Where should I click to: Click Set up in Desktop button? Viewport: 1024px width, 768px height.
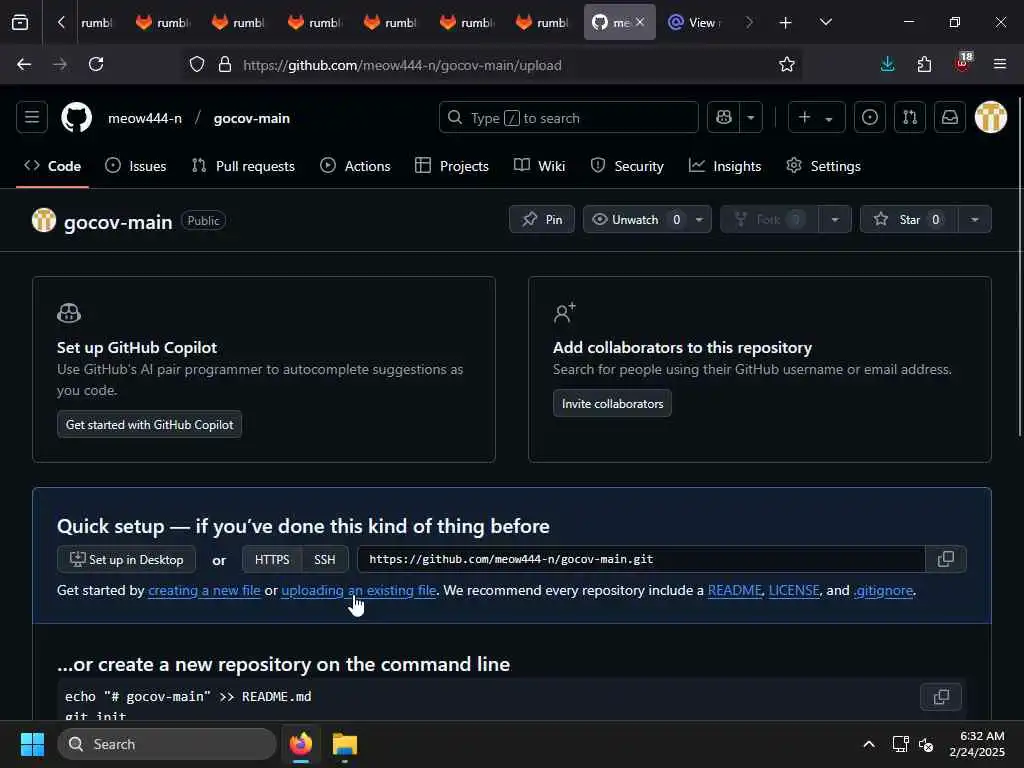[x=127, y=560]
